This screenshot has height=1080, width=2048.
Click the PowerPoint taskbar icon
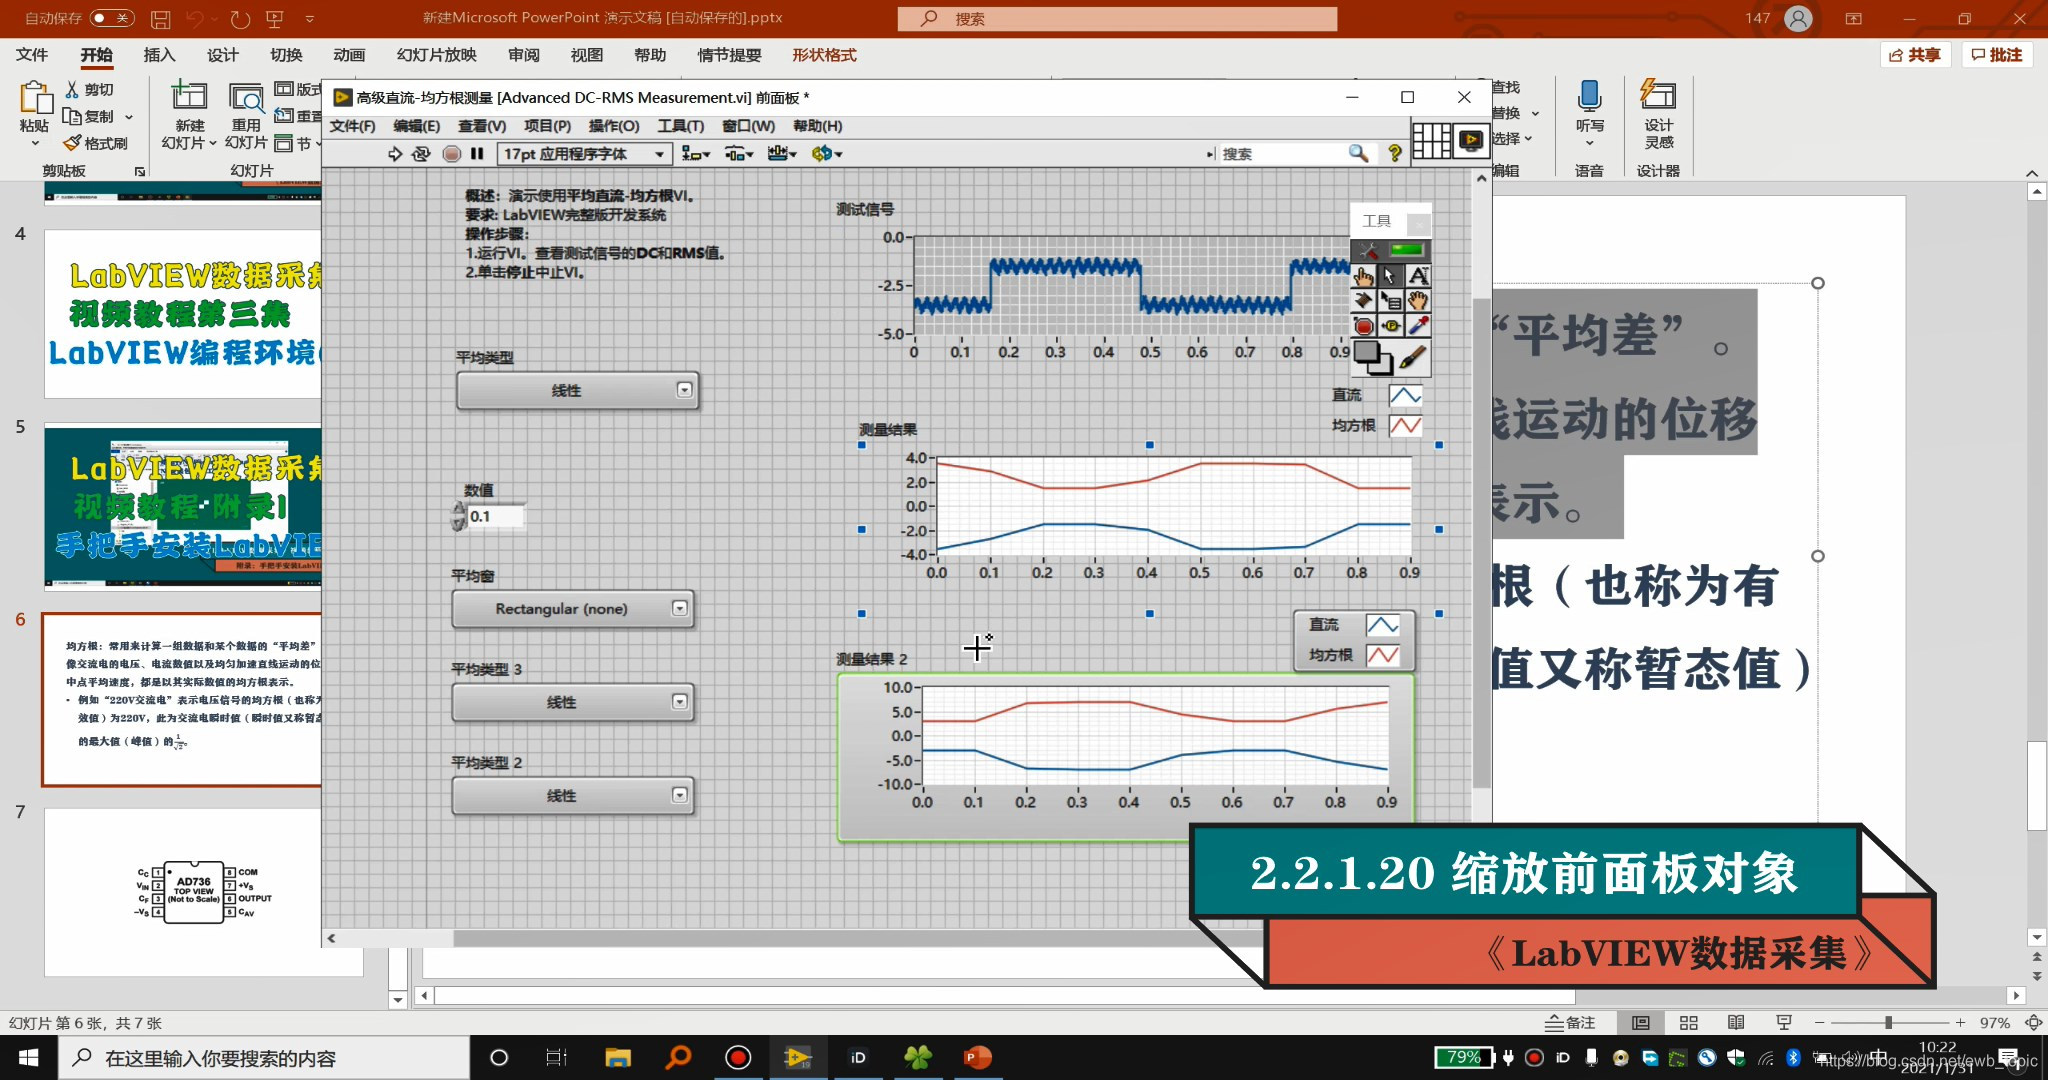[977, 1058]
